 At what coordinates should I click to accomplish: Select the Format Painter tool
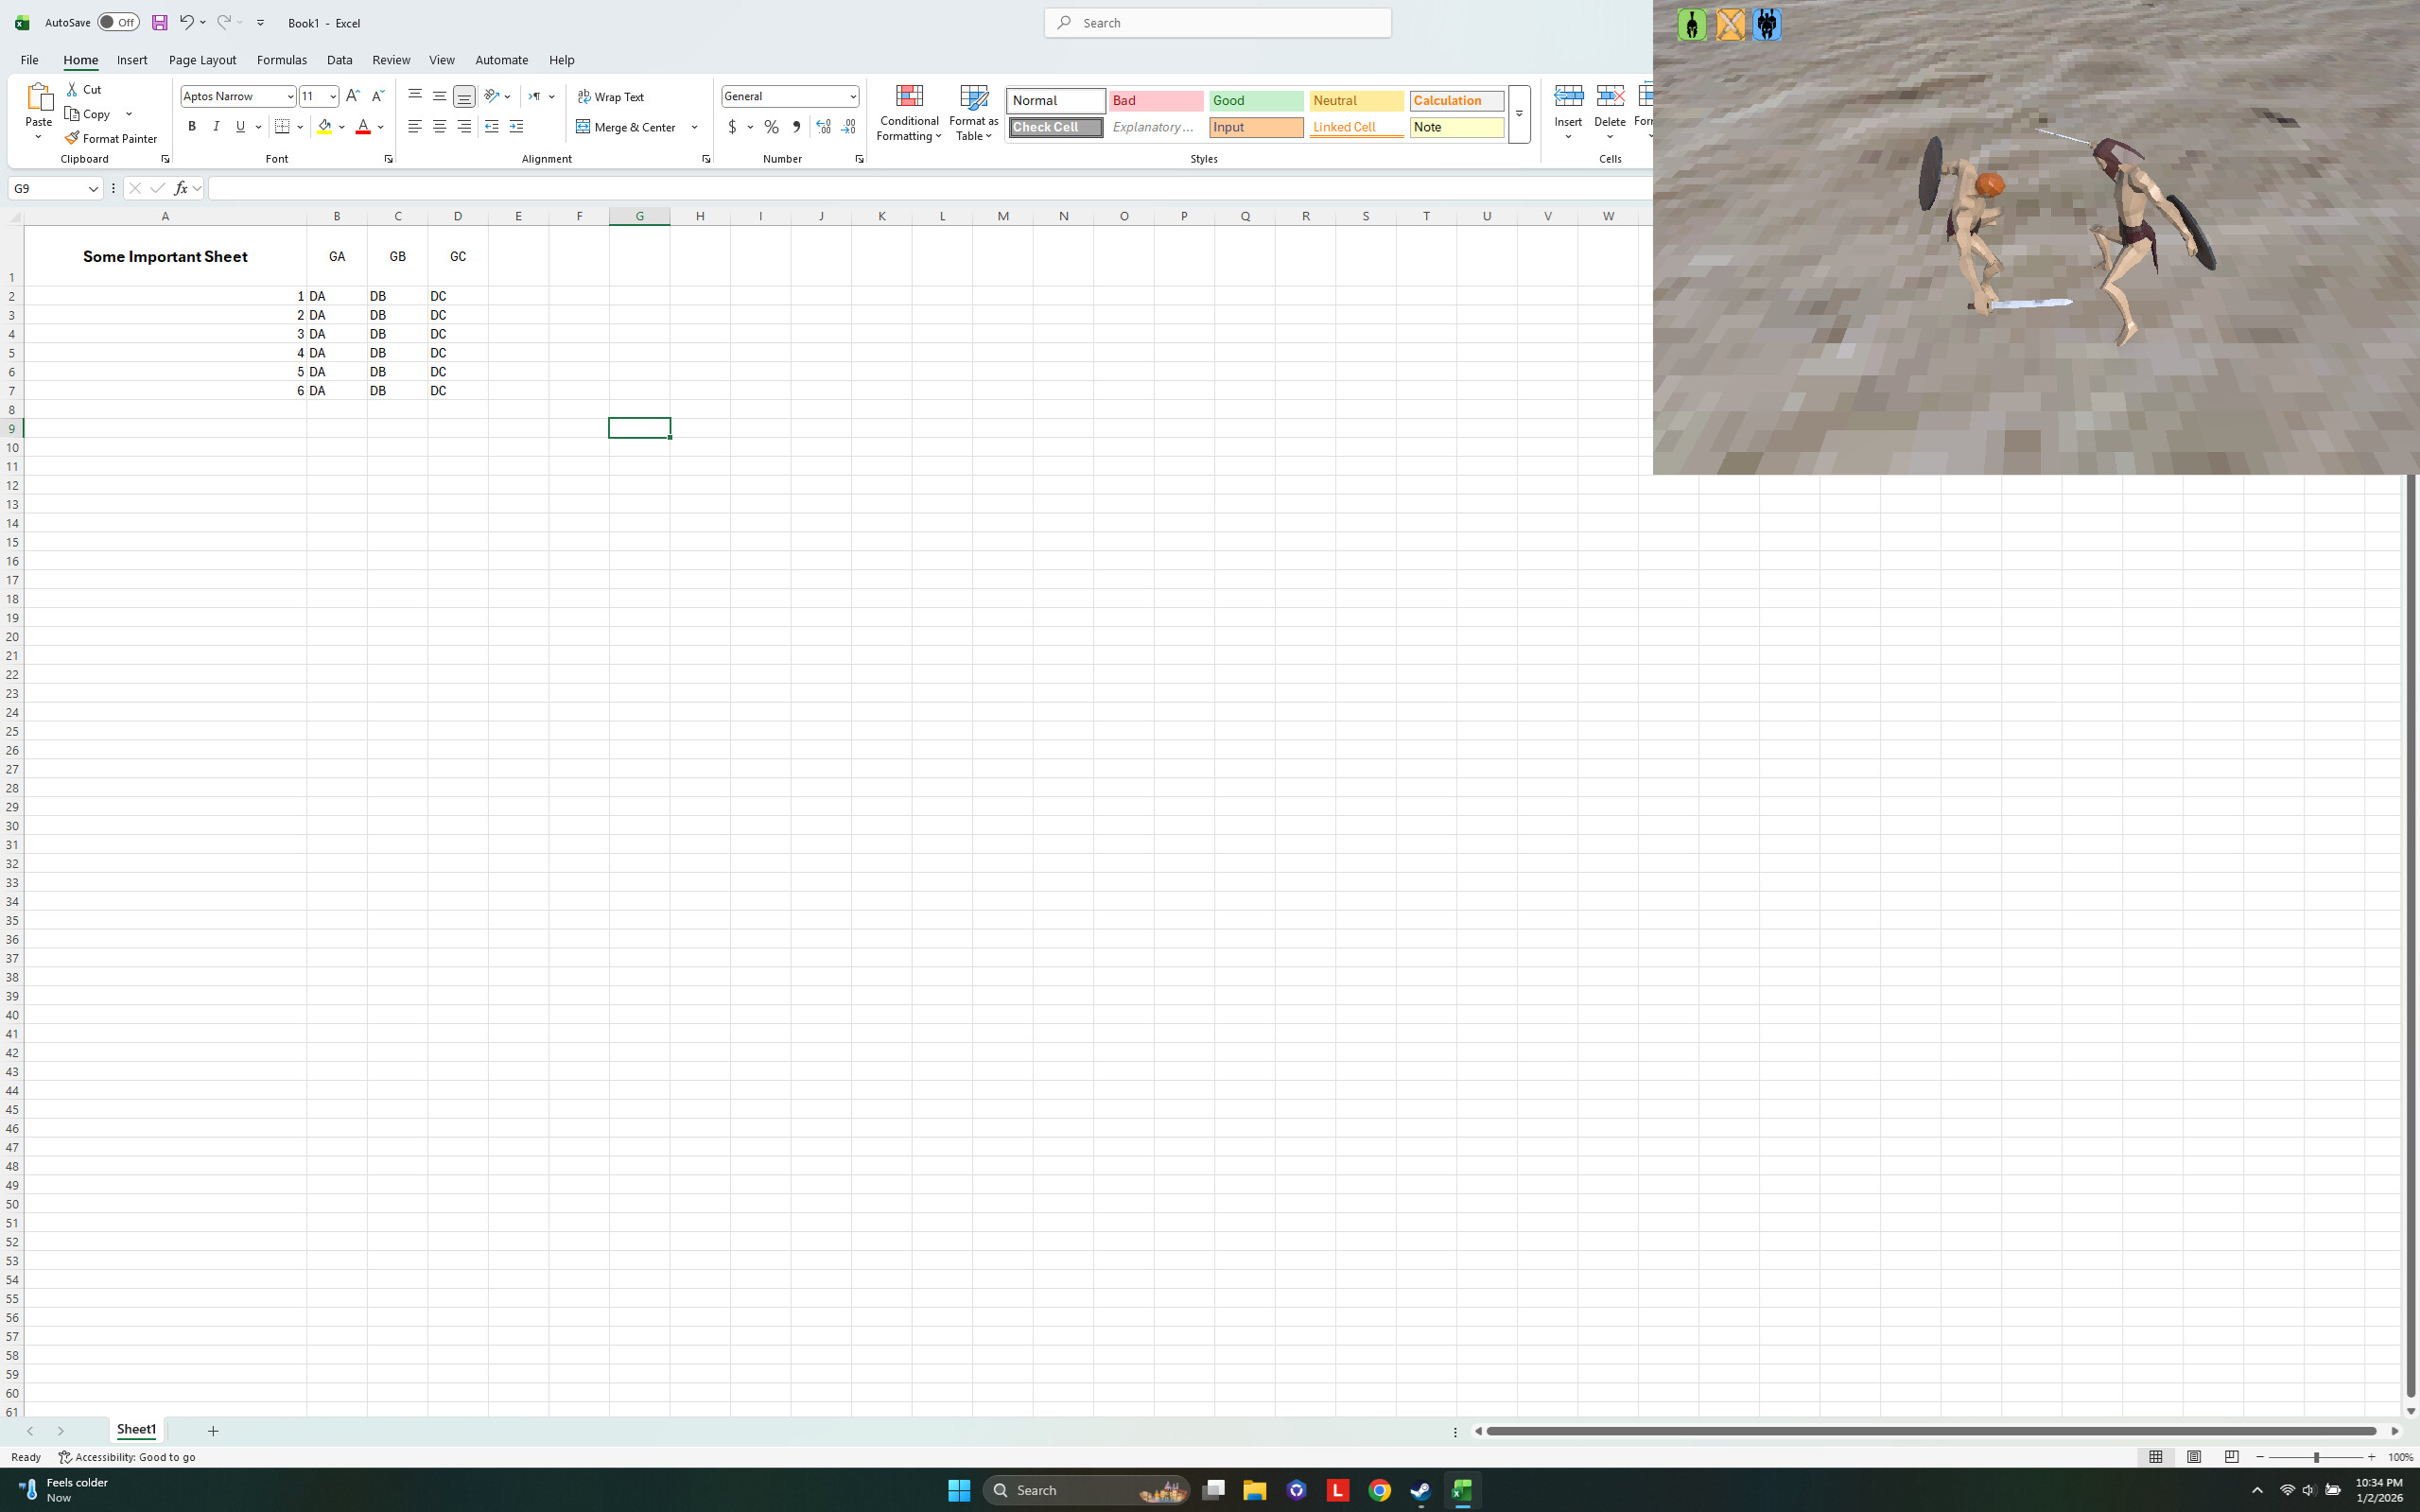coord(111,138)
